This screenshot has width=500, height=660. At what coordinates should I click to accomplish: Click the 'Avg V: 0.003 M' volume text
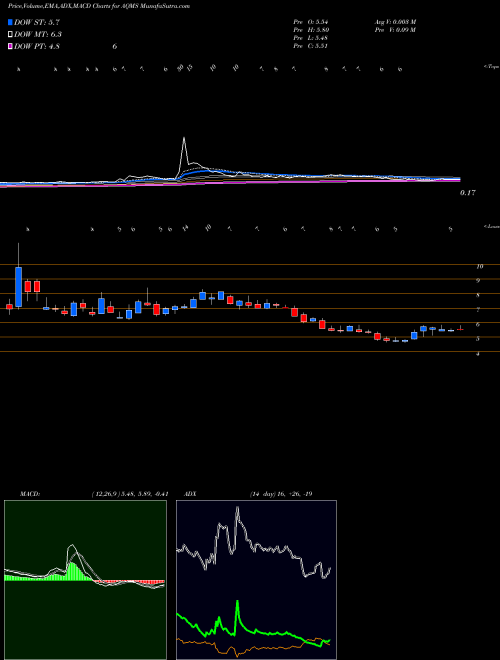(395, 21)
